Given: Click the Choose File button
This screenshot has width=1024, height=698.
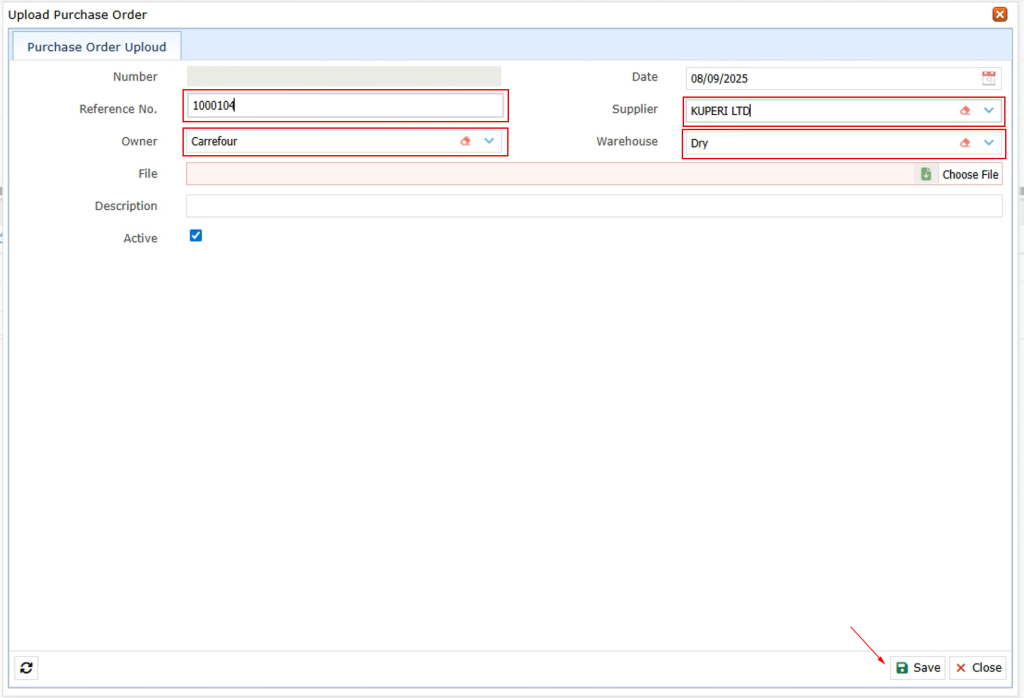Looking at the screenshot, I should click(x=969, y=174).
